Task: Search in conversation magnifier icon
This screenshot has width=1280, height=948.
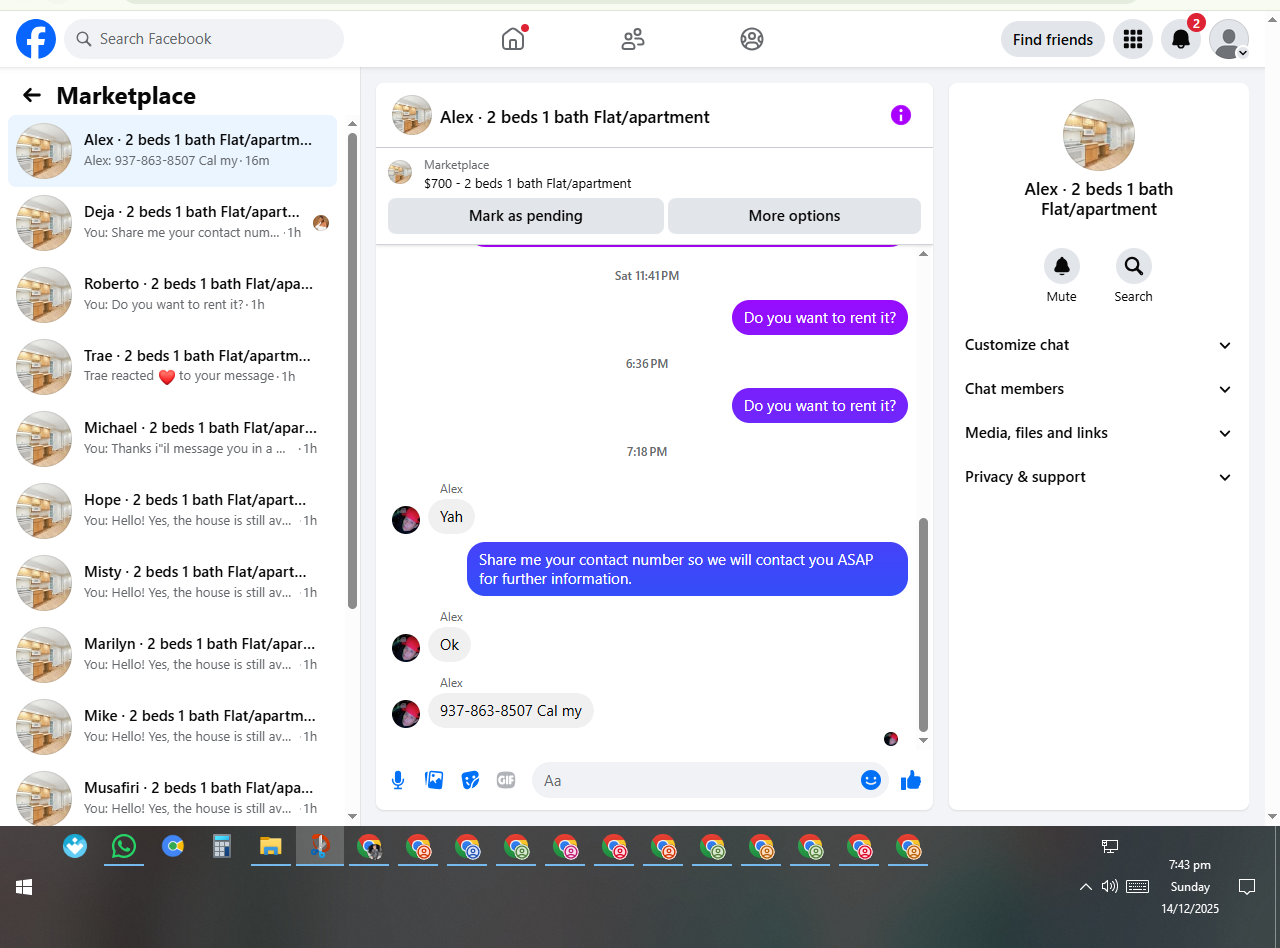Action: (1134, 266)
